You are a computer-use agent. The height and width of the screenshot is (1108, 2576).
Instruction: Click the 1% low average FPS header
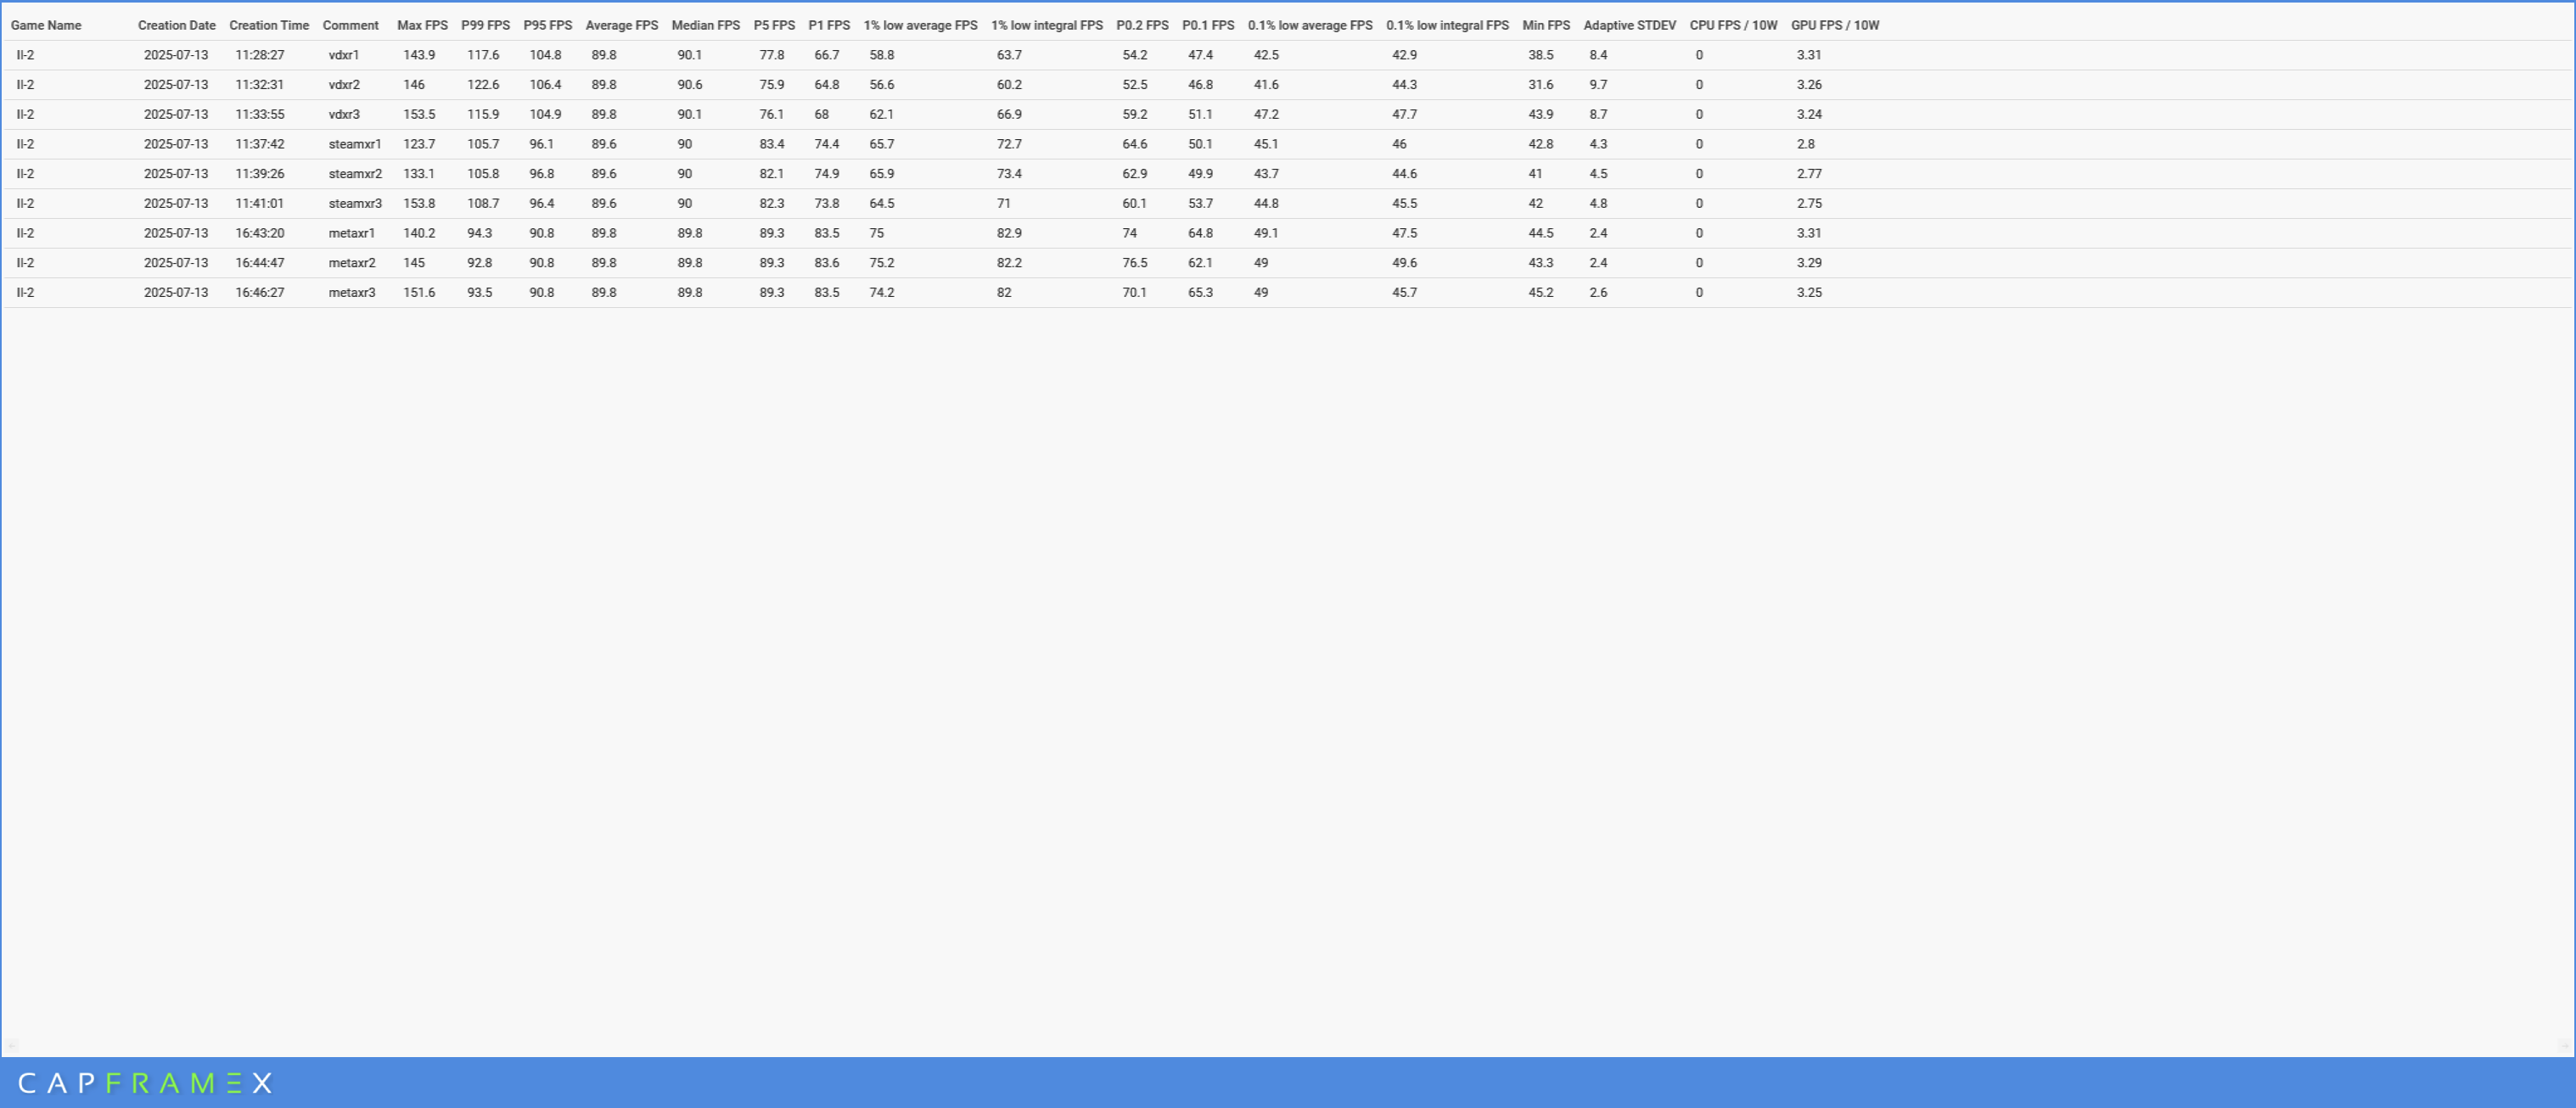pyautogui.click(x=920, y=25)
